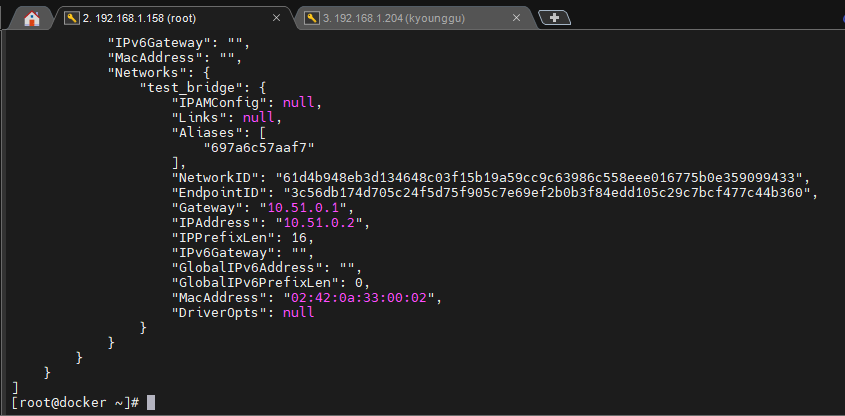
Task: Click the NetworkID hash string
Action: (539, 177)
